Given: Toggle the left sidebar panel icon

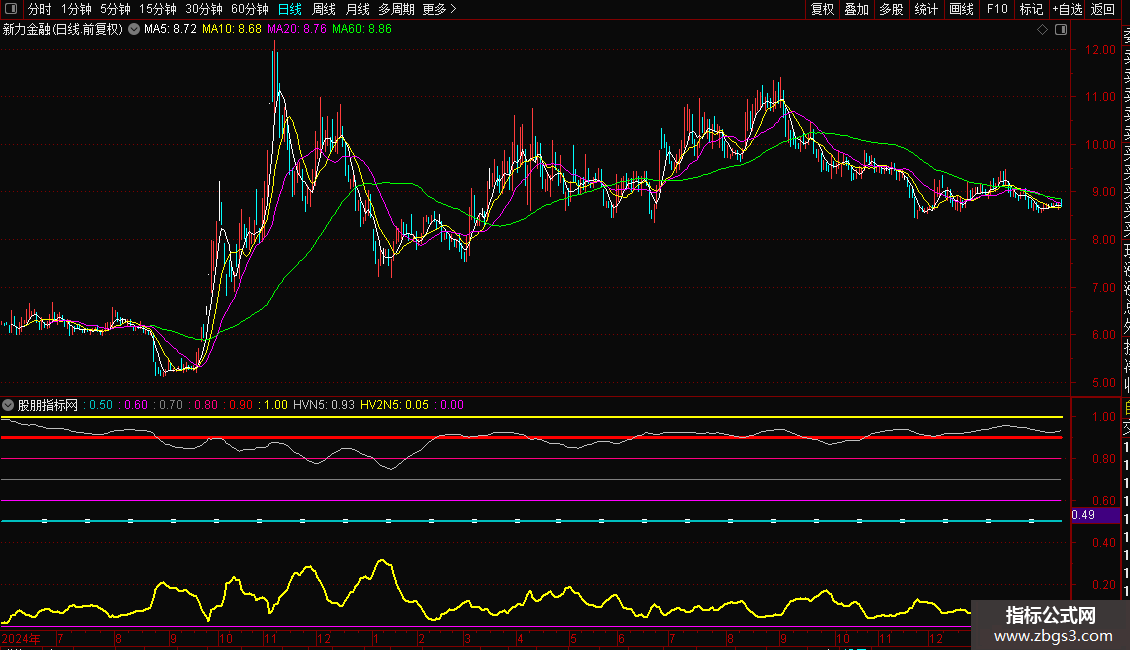Looking at the screenshot, I should pos(10,9).
